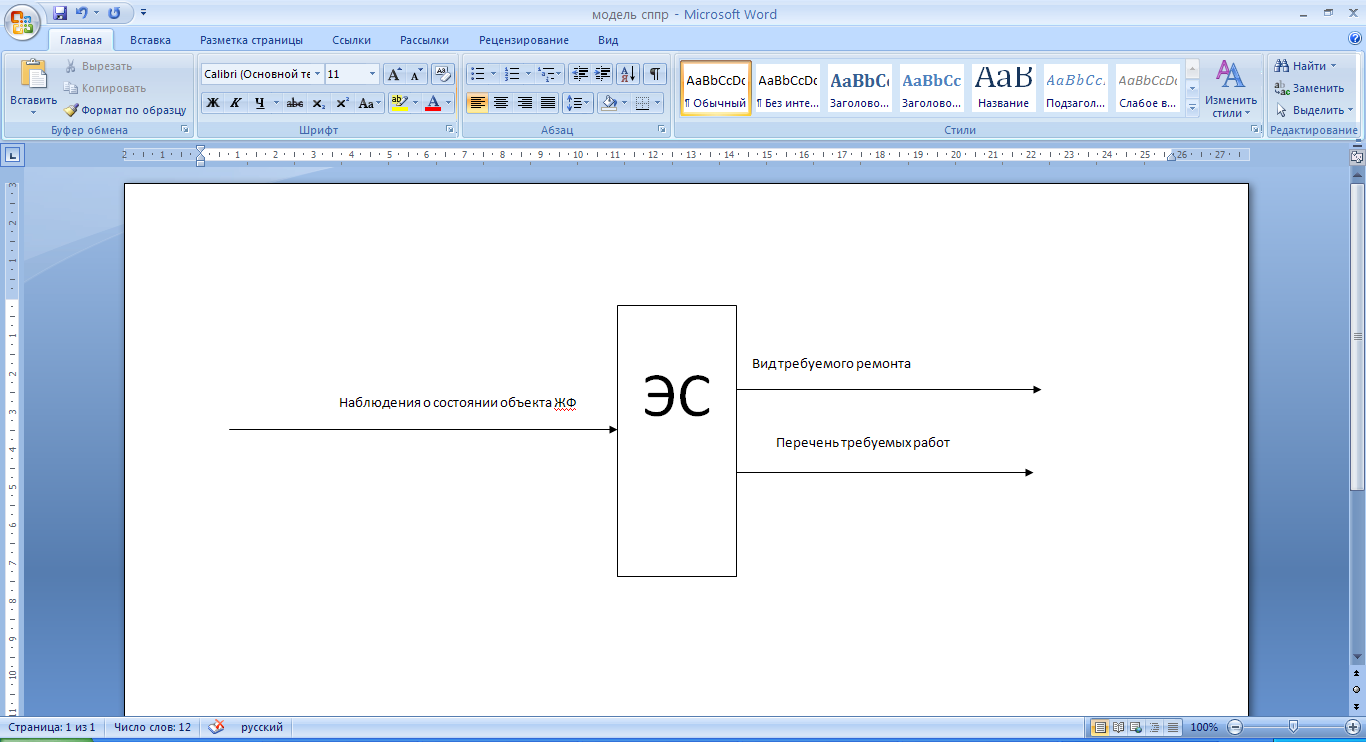
Task: Toggle subscript formatting
Action: [x=318, y=103]
